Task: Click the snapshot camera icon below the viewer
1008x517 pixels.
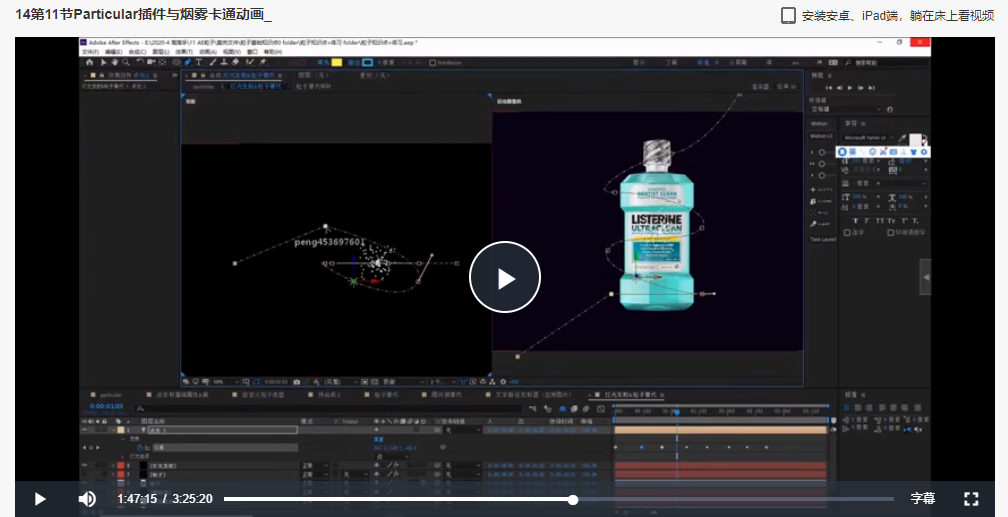Action: pos(296,381)
